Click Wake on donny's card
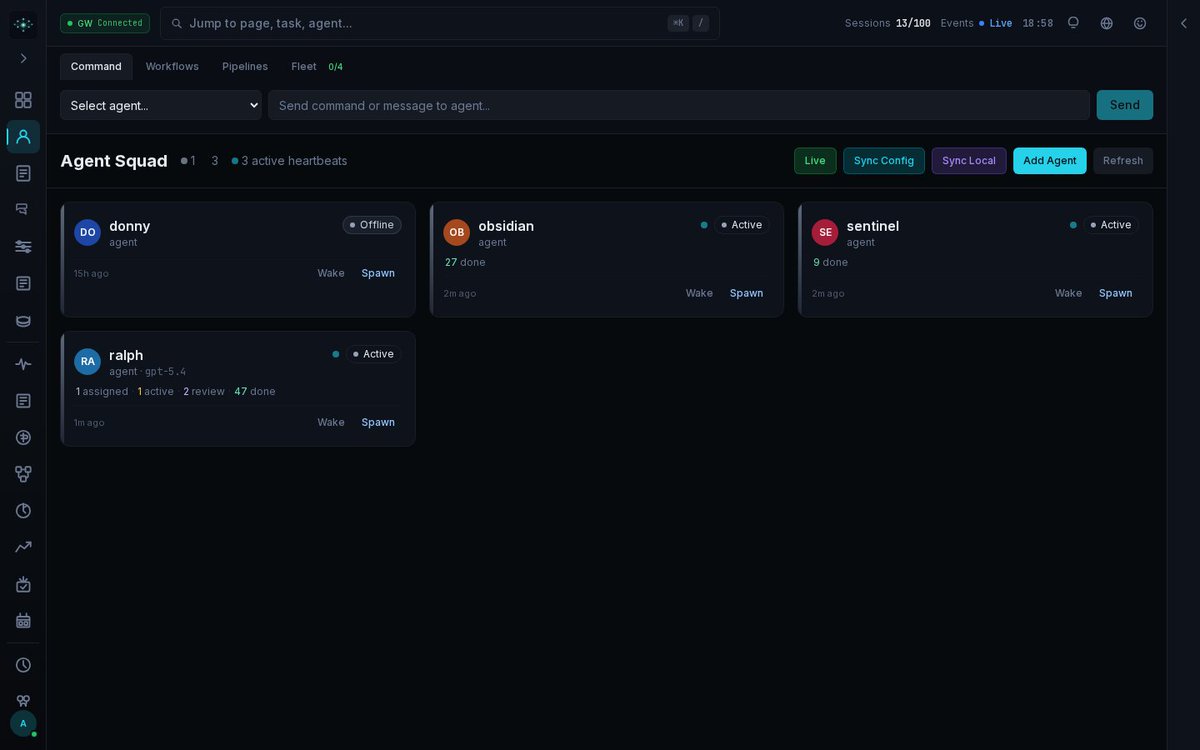This screenshot has width=1200, height=750. (x=331, y=273)
